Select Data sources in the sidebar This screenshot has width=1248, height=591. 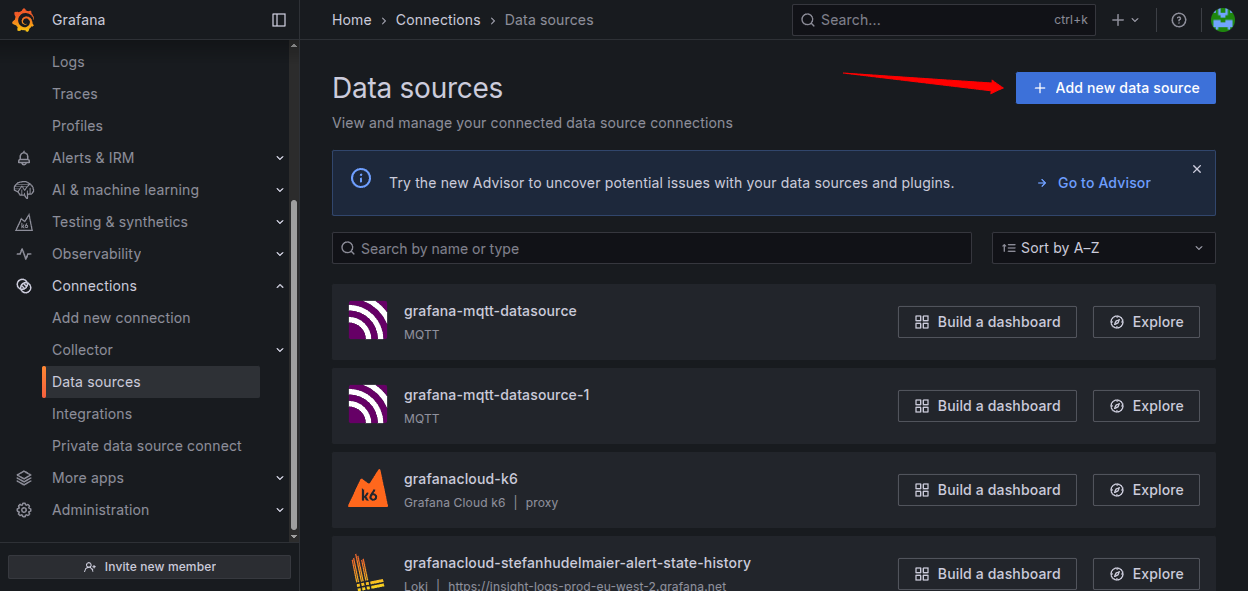tap(151, 382)
